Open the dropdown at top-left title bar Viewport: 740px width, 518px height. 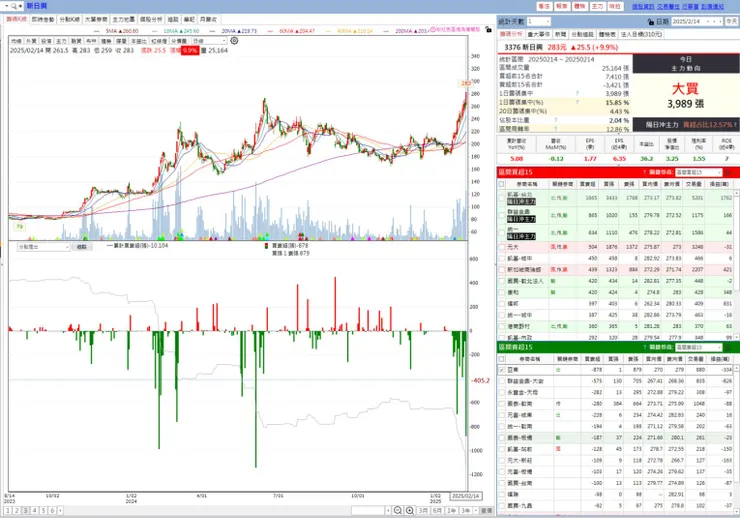click(x=7, y=6)
